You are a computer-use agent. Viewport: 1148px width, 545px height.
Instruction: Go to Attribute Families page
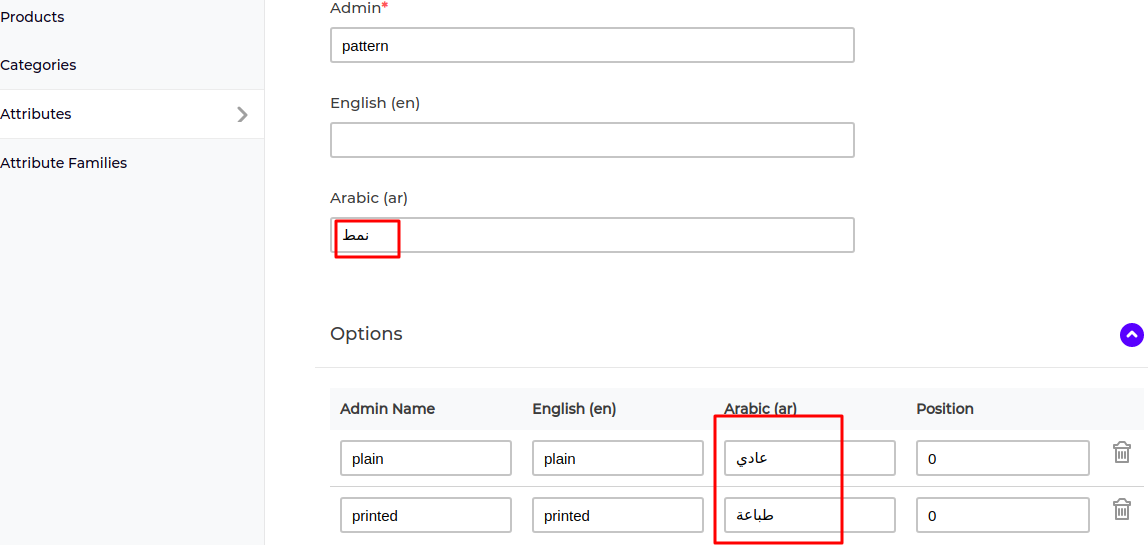point(64,163)
